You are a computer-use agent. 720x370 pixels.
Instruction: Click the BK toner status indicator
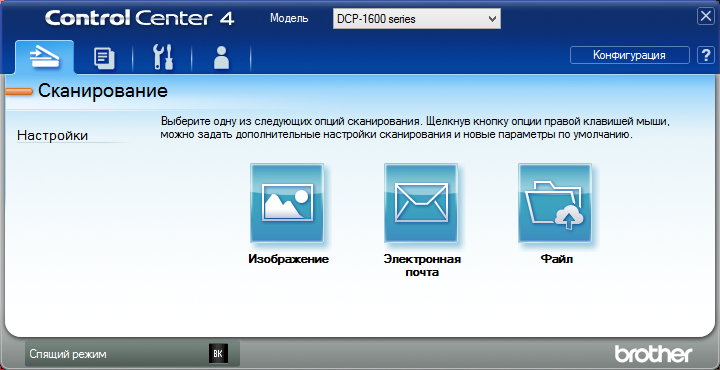point(218,354)
